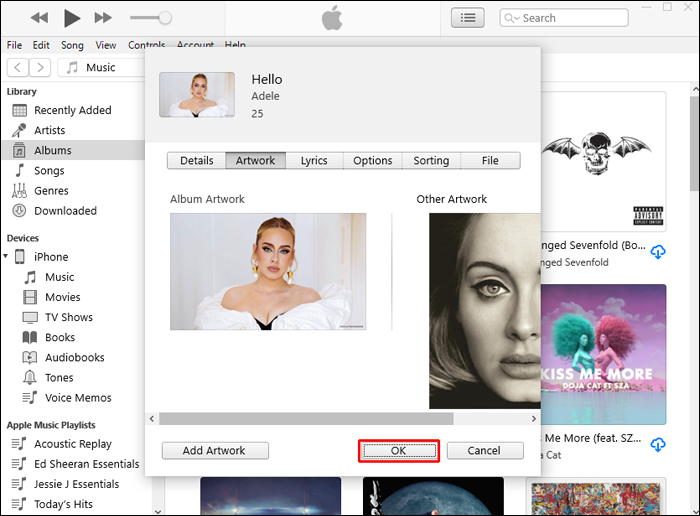Open iPhone Voice Memos icon
The height and width of the screenshot is (516, 700).
point(30,398)
